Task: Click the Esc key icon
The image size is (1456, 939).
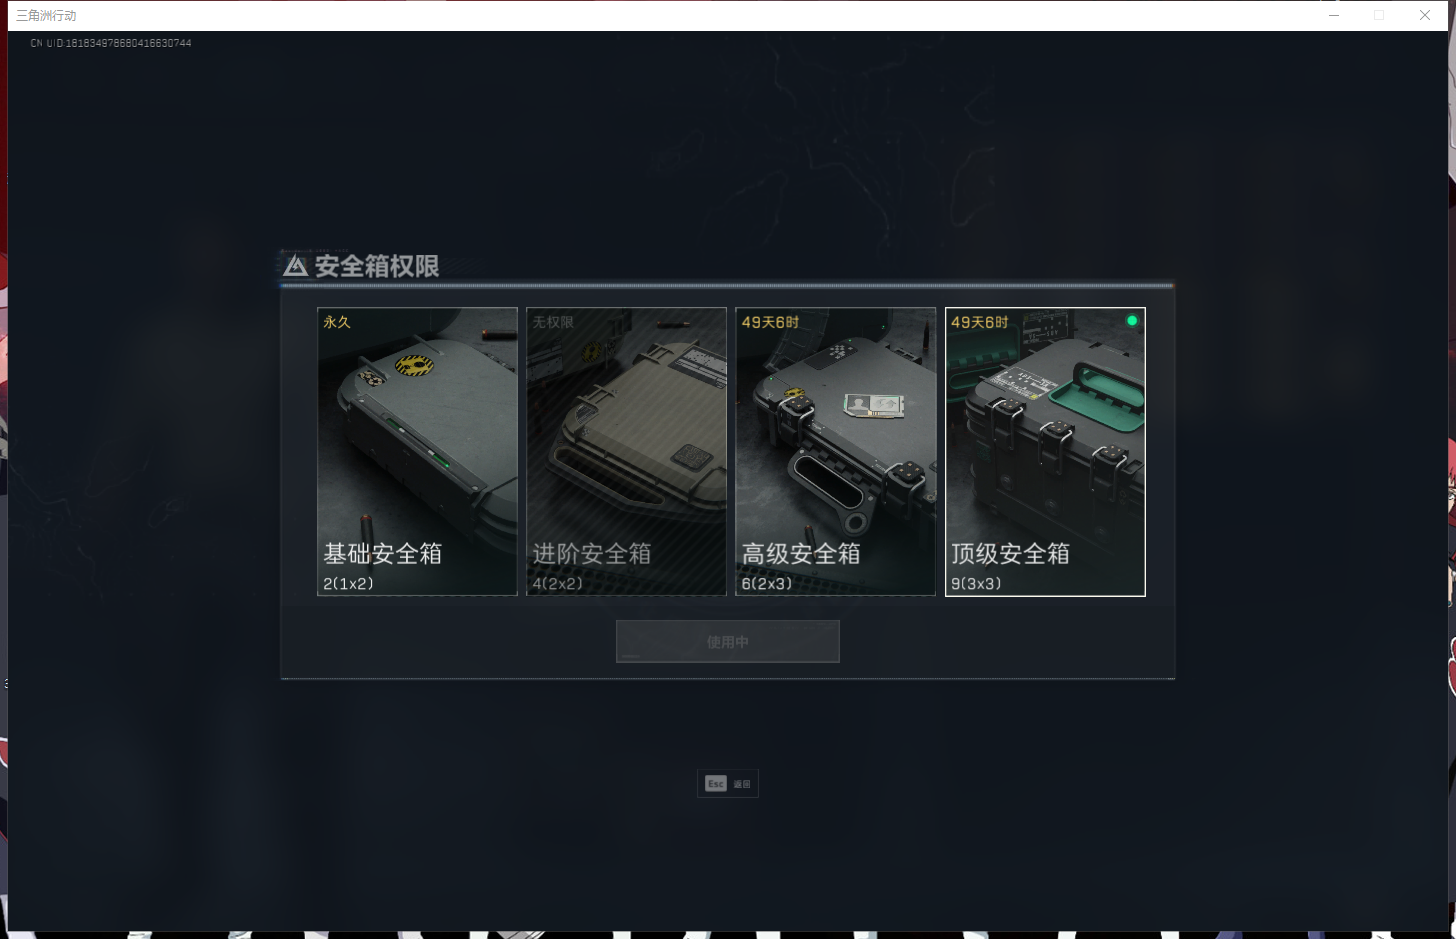Action: 716,784
